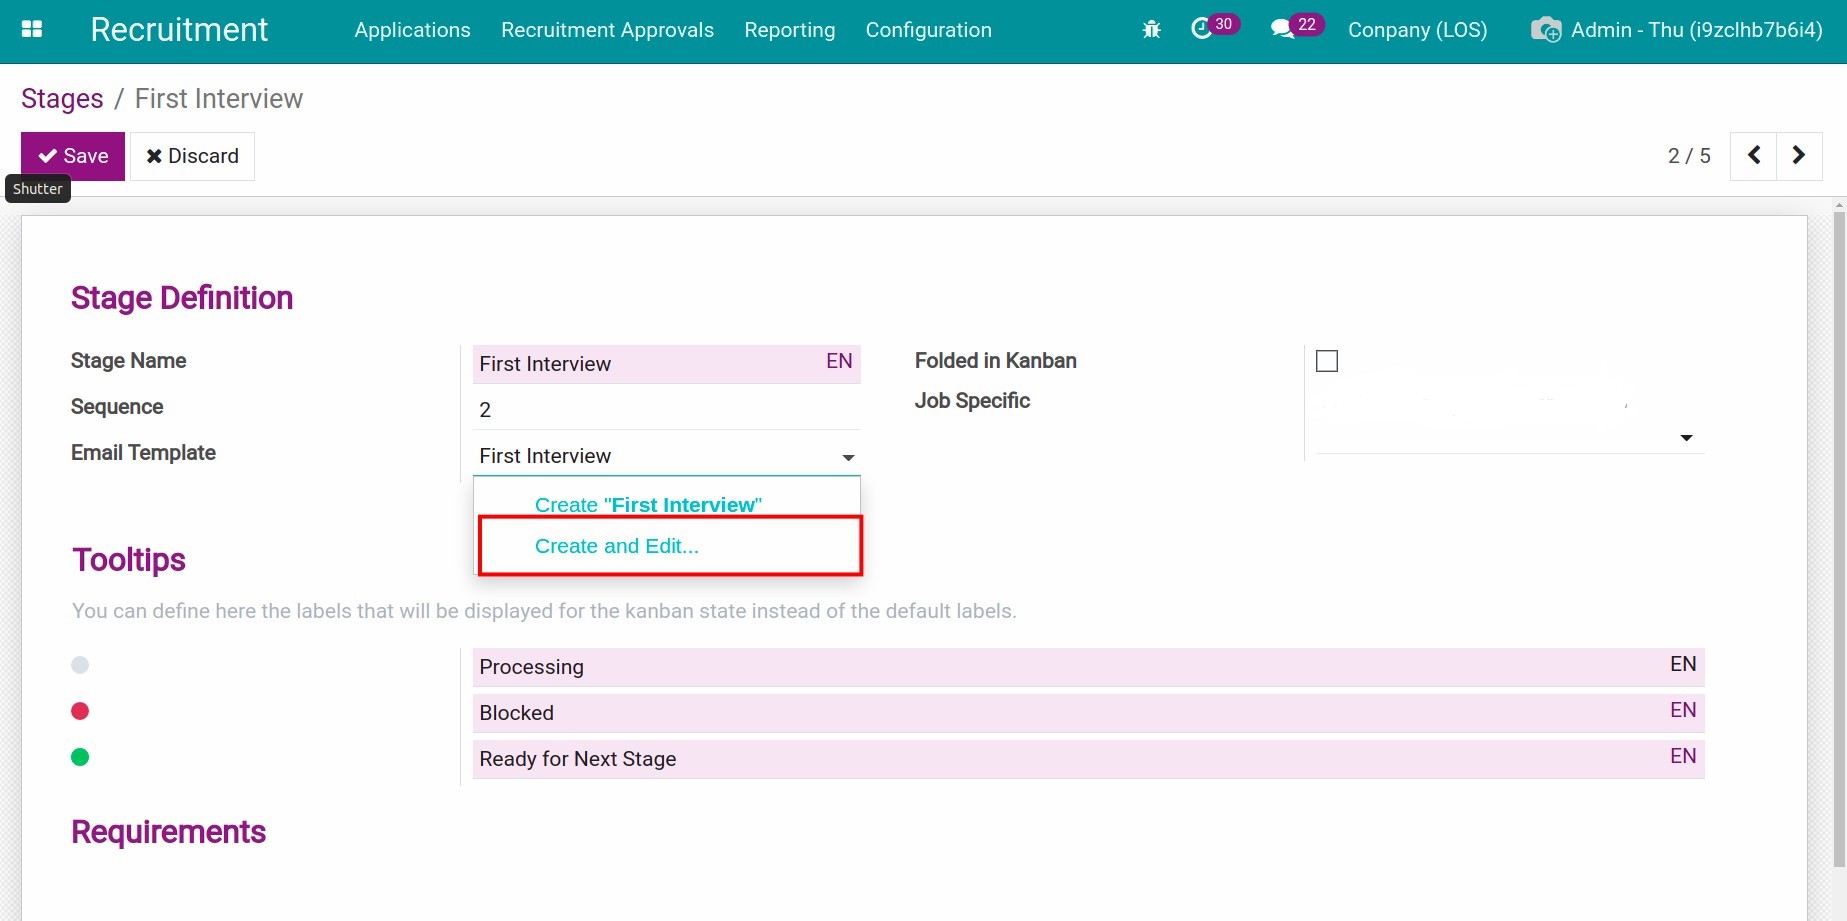Enable the Folded in Kanban checkbox
This screenshot has height=921, width=1847.
[1327, 361]
